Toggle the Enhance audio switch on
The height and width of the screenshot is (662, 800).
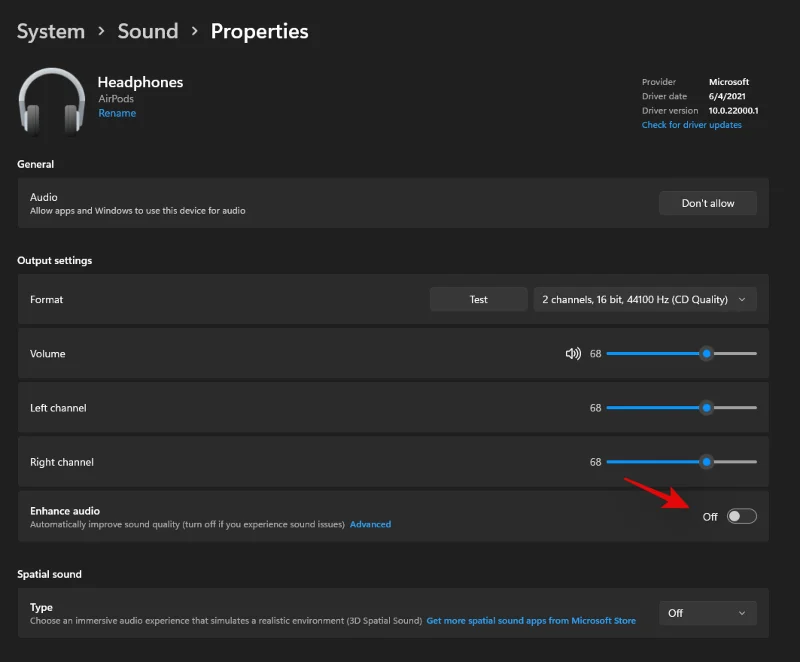742,516
